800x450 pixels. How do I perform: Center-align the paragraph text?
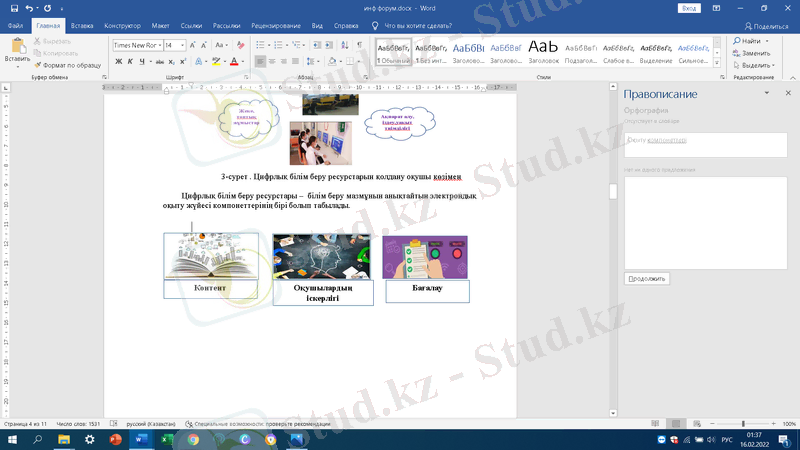coord(273,61)
